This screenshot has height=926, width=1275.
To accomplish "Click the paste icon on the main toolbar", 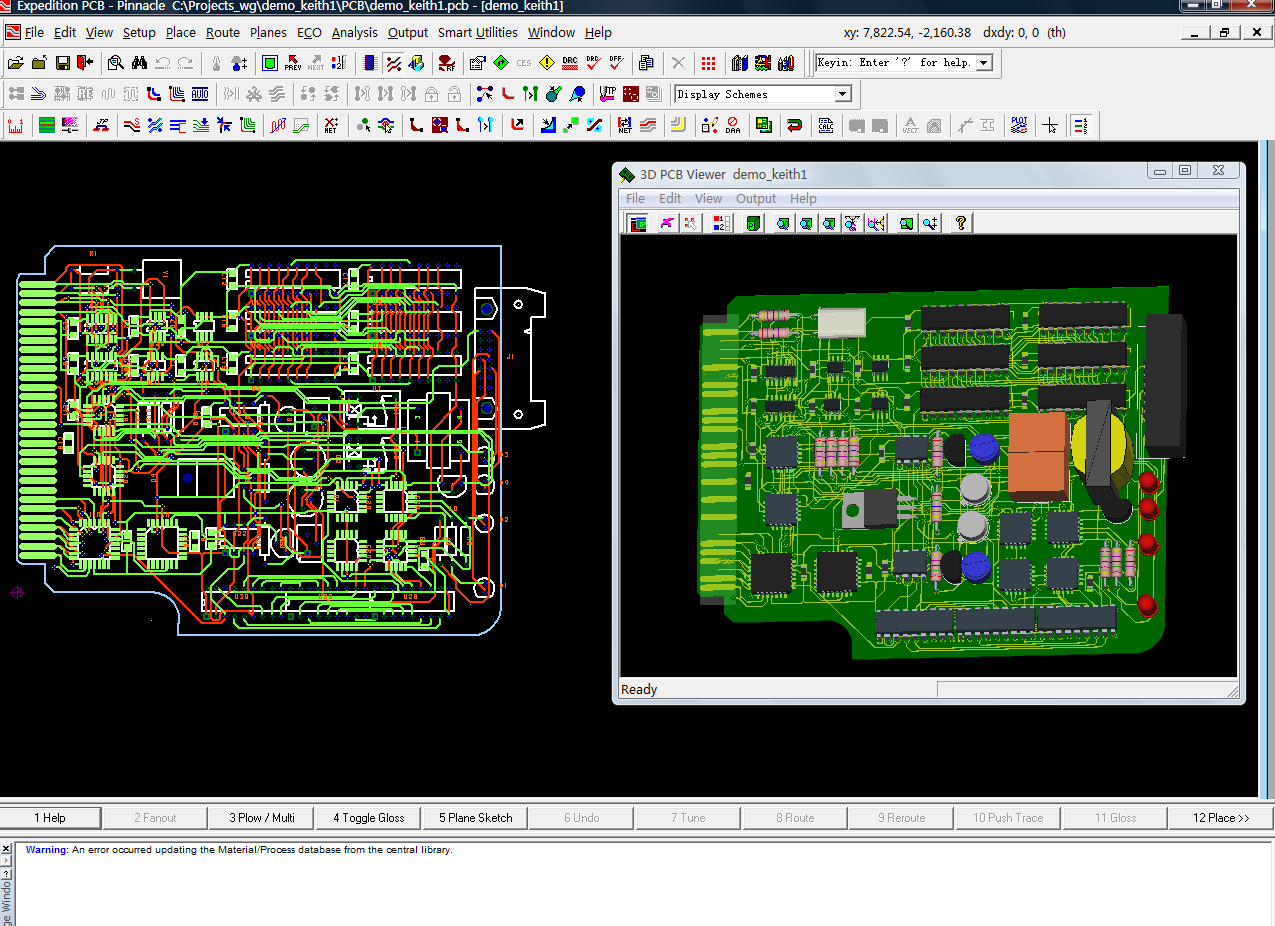I will [646, 62].
